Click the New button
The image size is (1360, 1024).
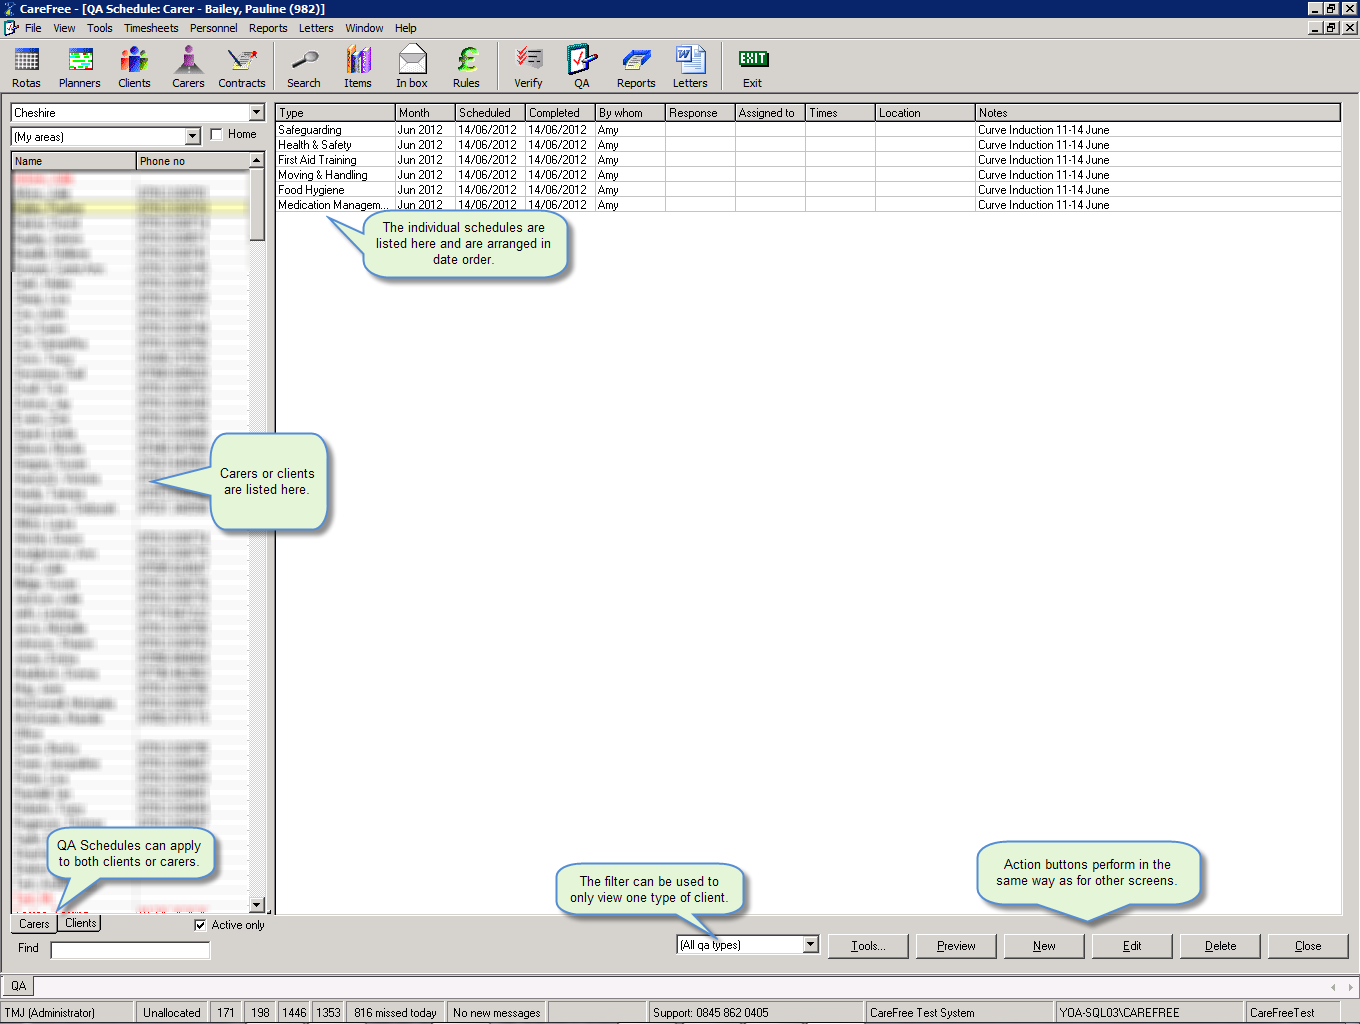pos(1044,946)
